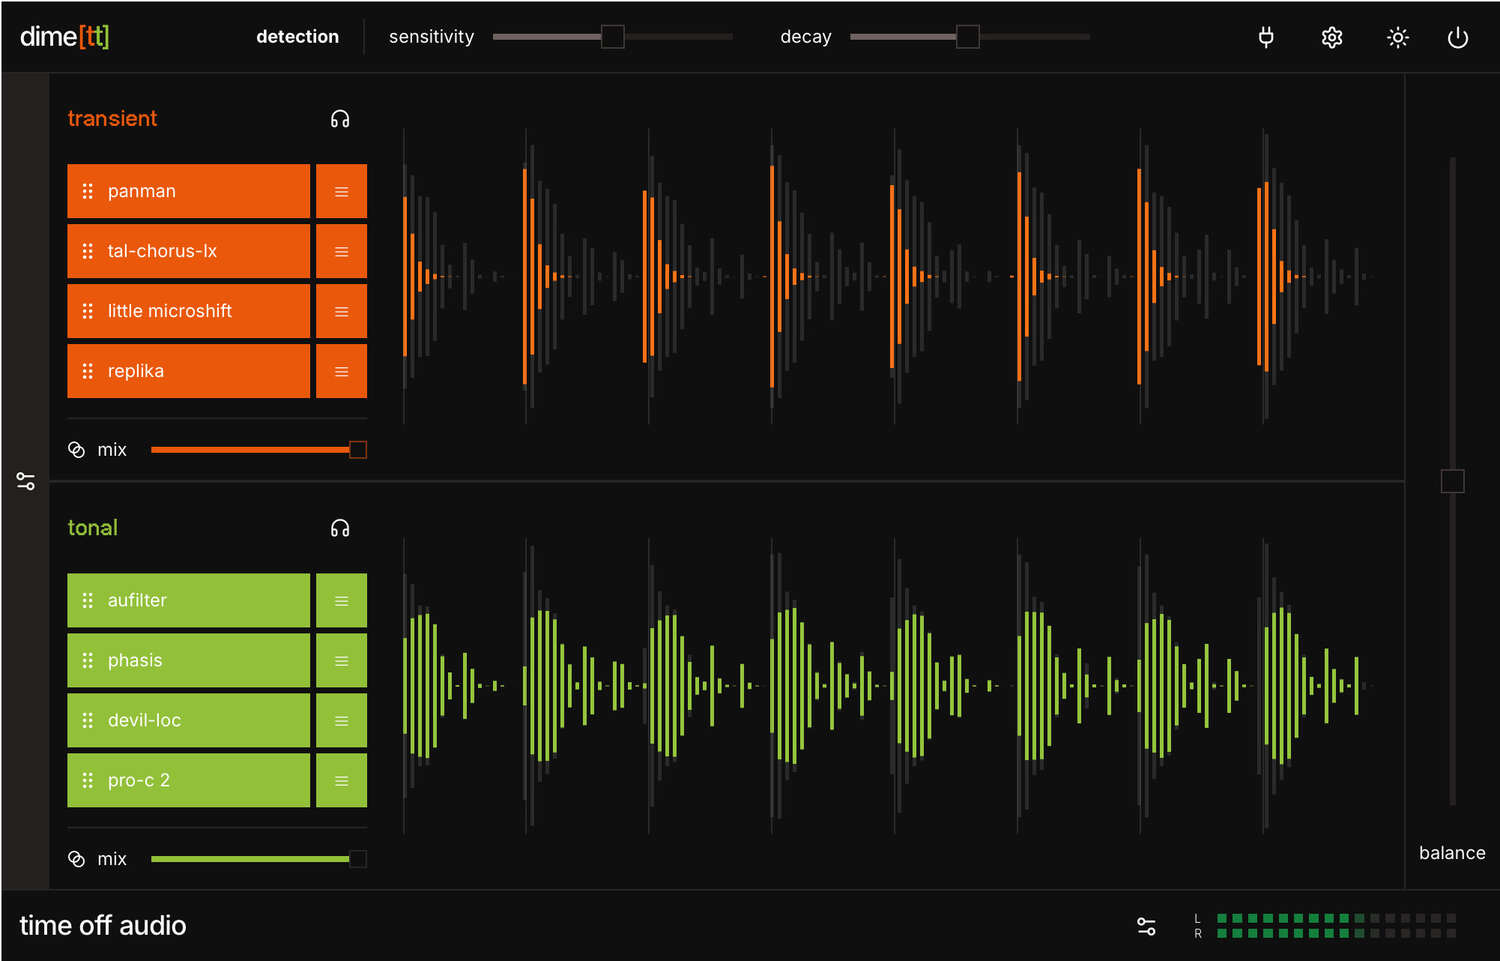Solo tonal band with headphones icon
1500x961 pixels.
(x=340, y=528)
